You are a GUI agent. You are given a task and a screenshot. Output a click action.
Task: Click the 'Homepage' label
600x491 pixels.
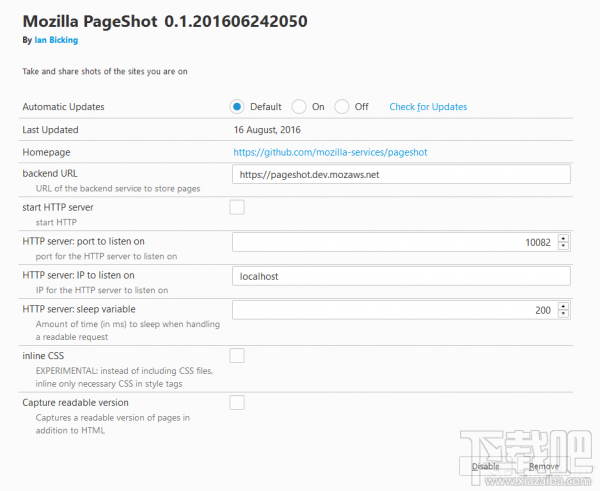(x=46, y=152)
